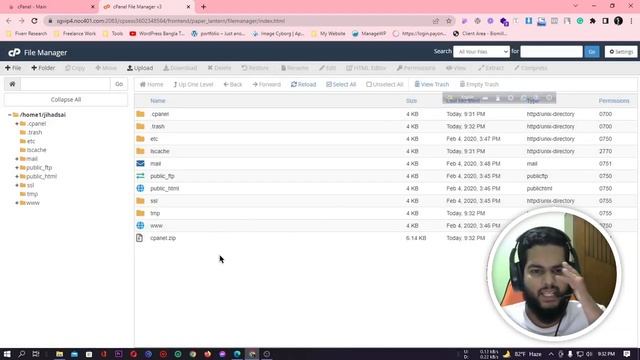Click the Forward navigation button

[266, 84]
